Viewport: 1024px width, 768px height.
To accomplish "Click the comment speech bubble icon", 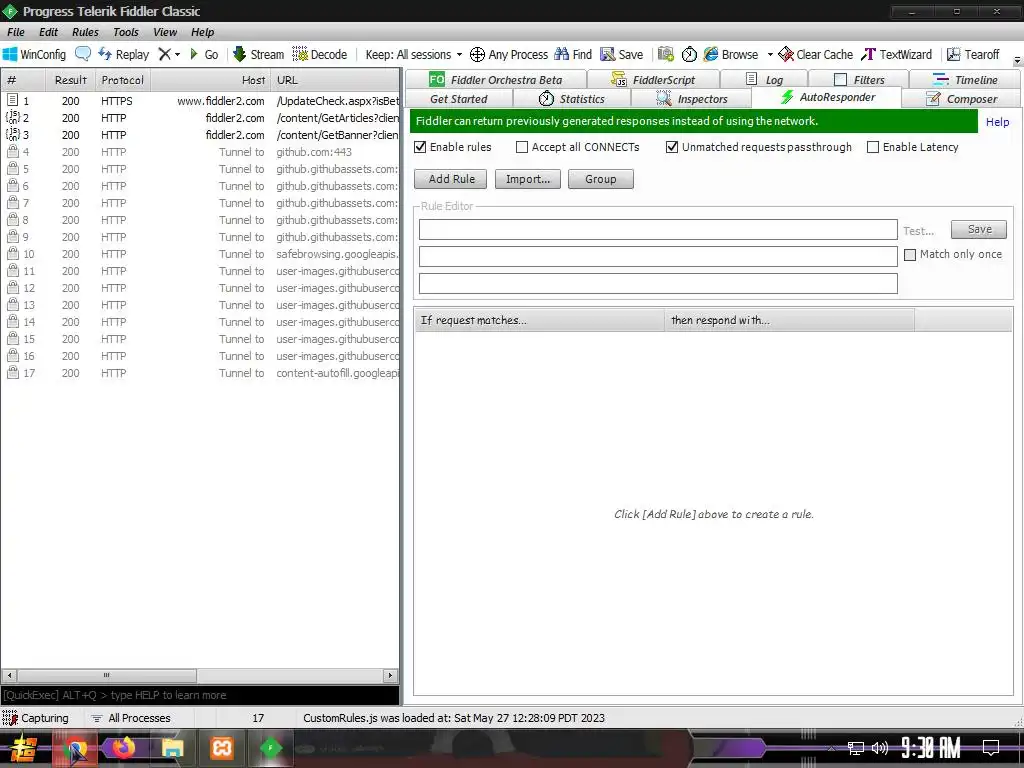I will [x=83, y=54].
